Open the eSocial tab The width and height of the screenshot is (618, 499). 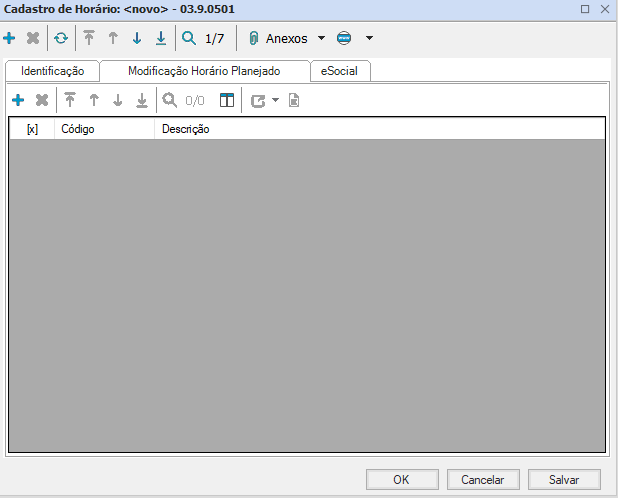(339, 71)
